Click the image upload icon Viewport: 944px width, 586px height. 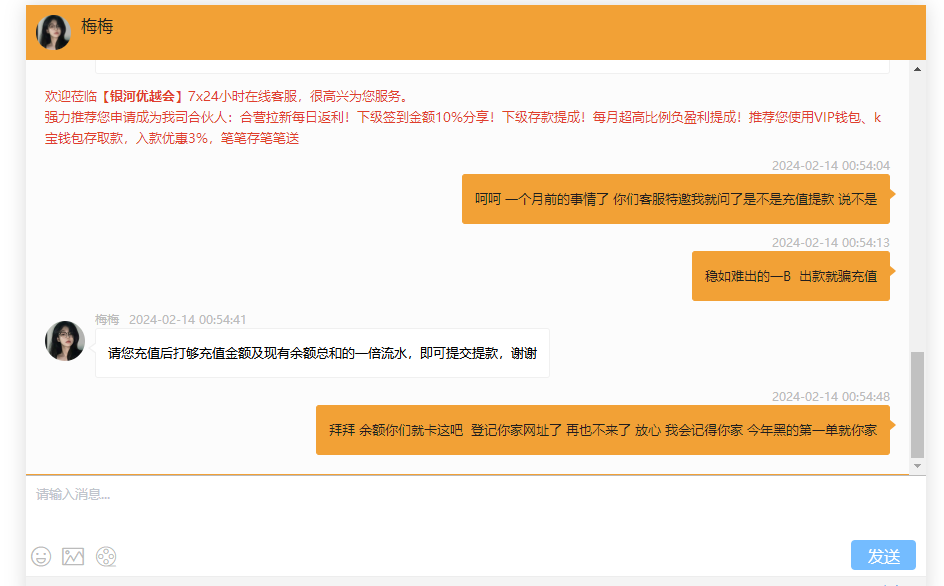click(73, 556)
